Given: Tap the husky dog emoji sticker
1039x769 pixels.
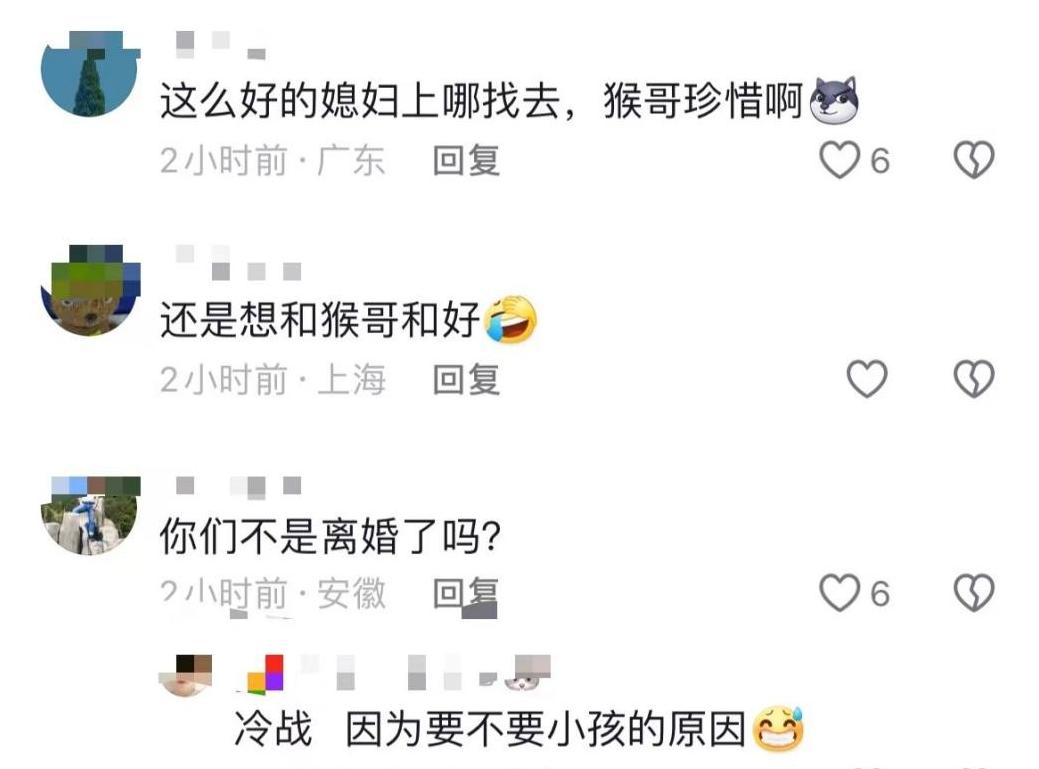Looking at the screenshot, I should click(x=835, y=101).
